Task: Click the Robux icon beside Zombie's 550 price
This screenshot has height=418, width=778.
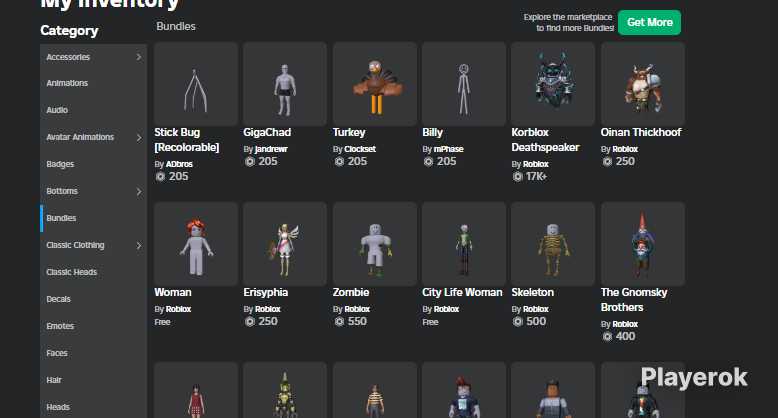Action: (339, 321)
